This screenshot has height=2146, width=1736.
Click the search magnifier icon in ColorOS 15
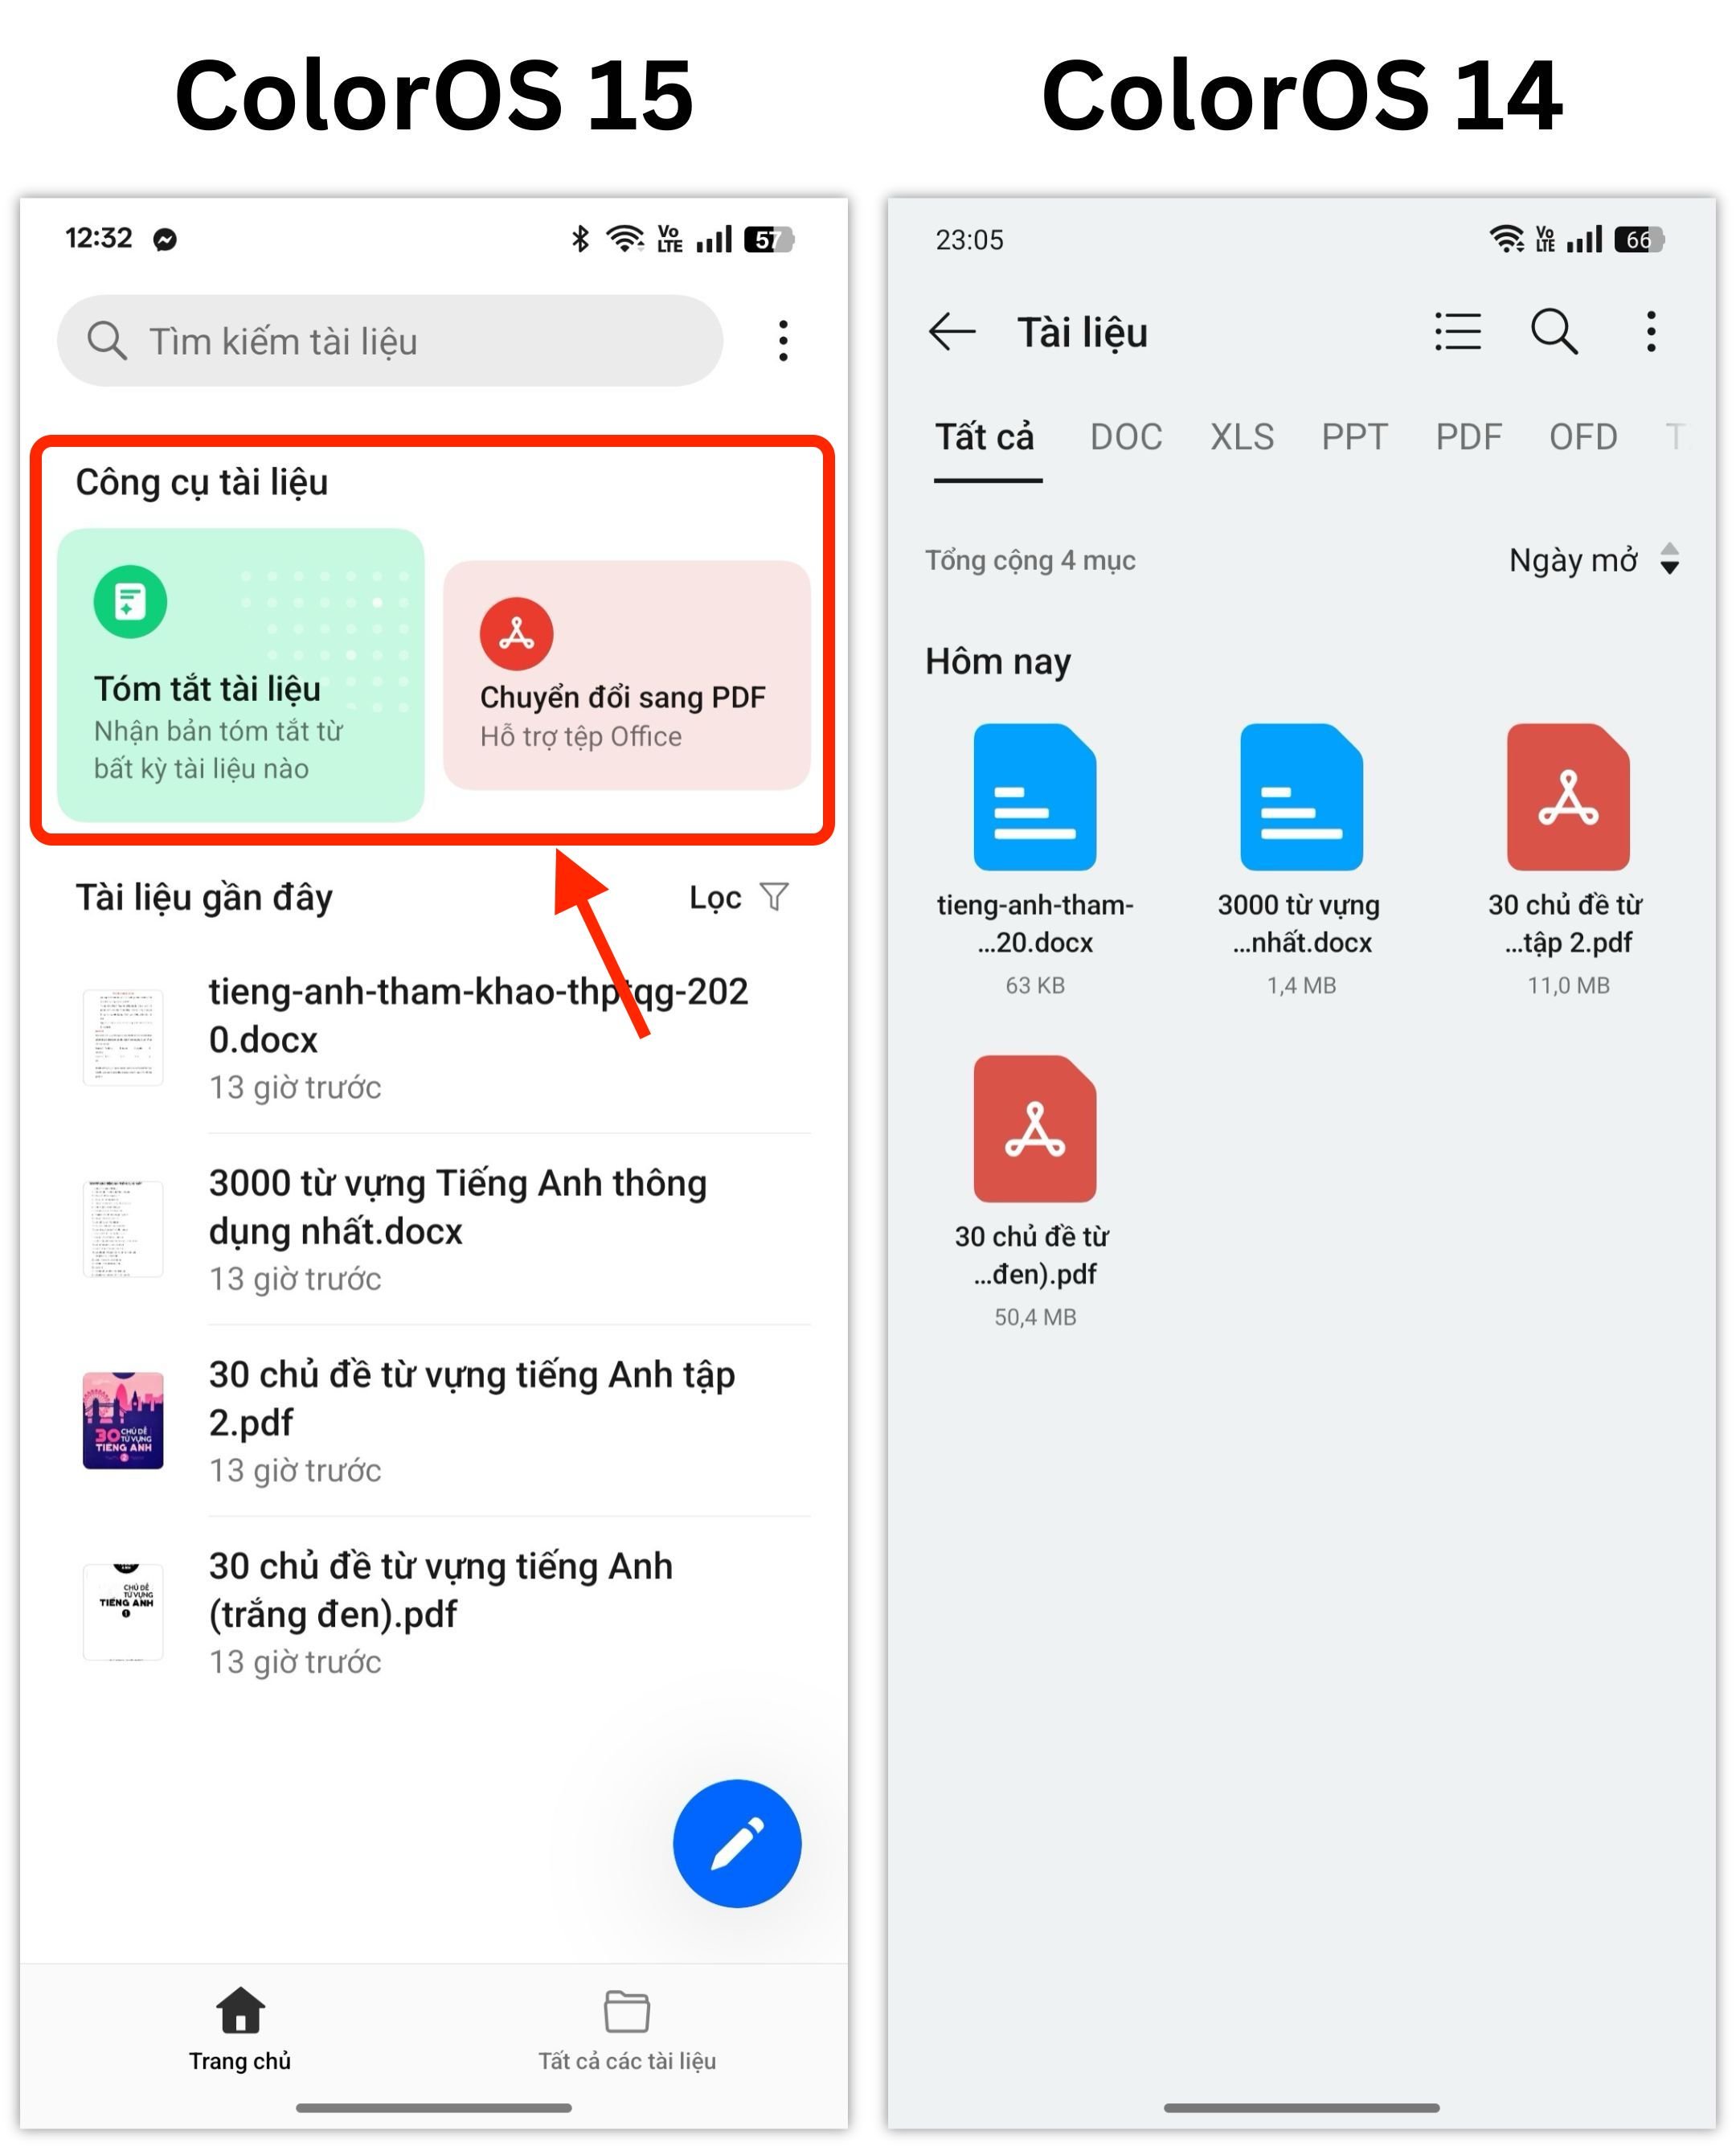[x=107, y=341]
